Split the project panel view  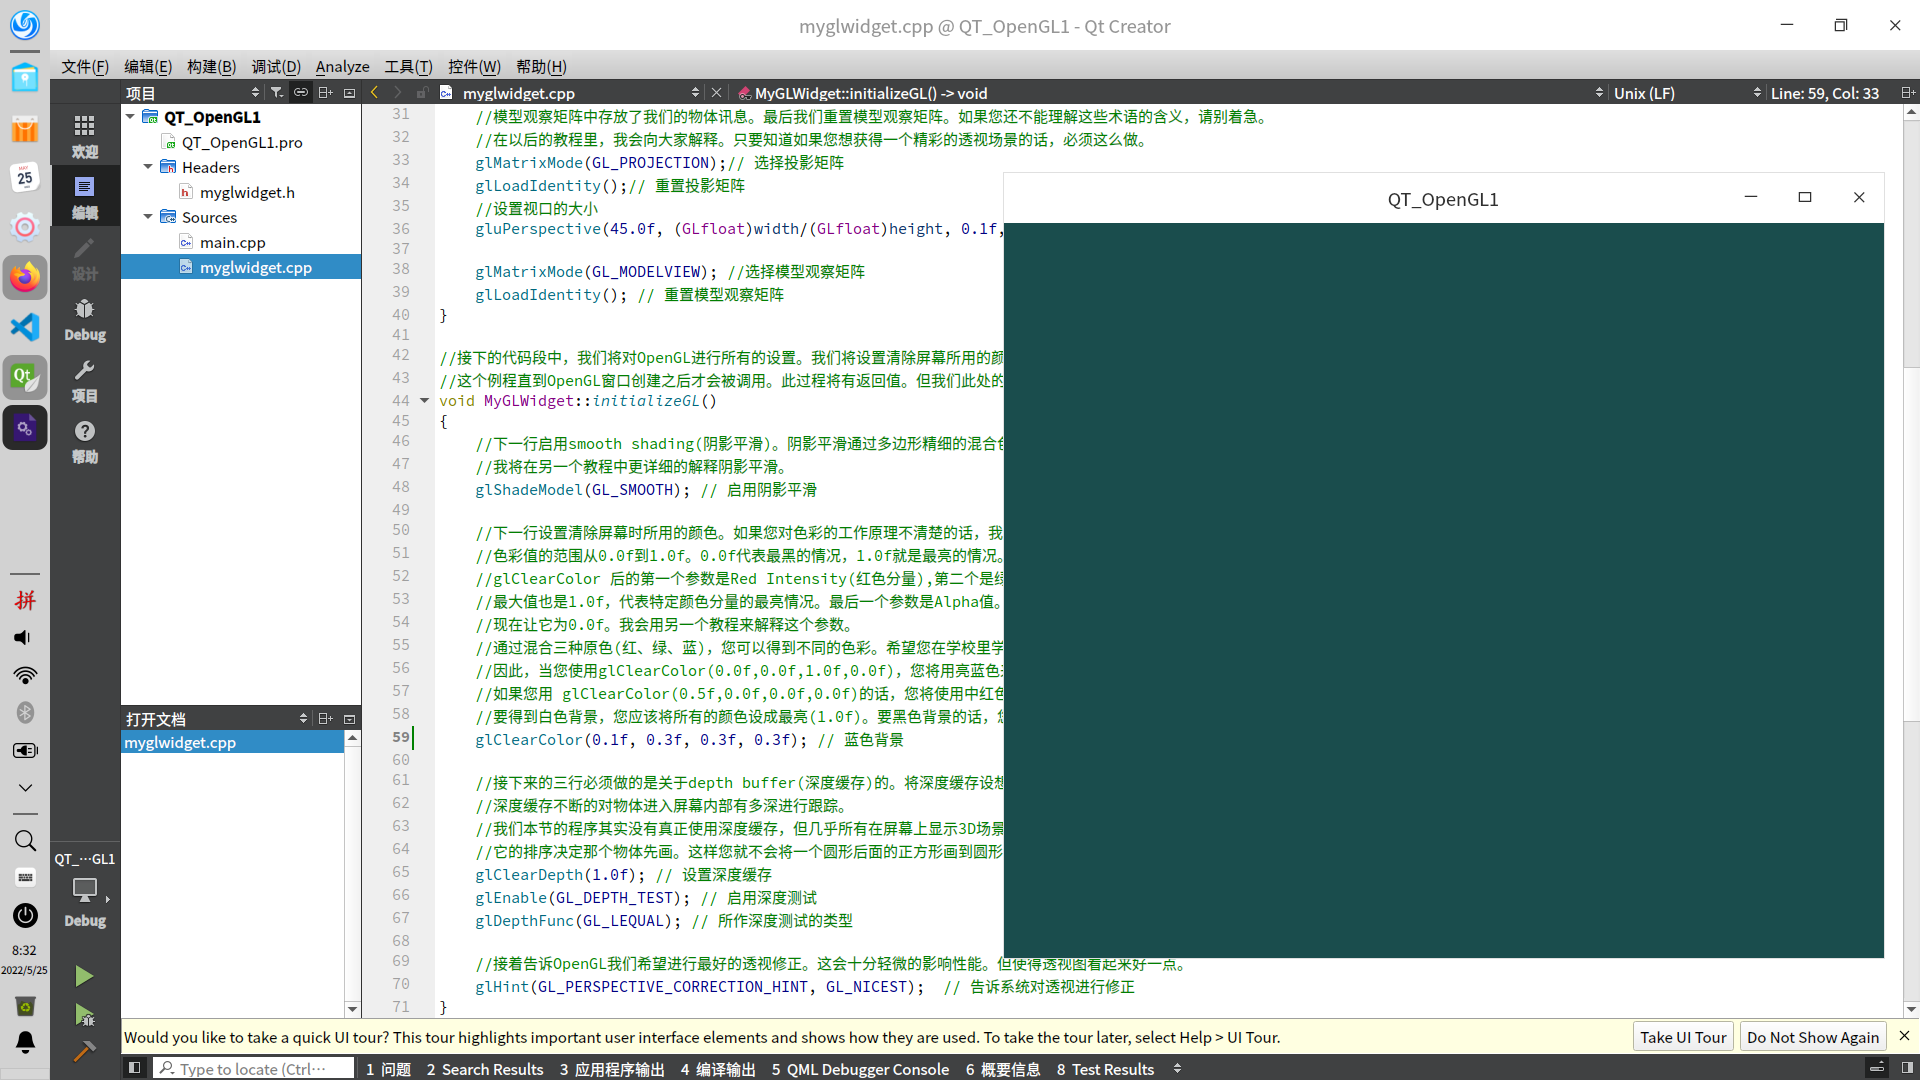[x=325, y=92]
